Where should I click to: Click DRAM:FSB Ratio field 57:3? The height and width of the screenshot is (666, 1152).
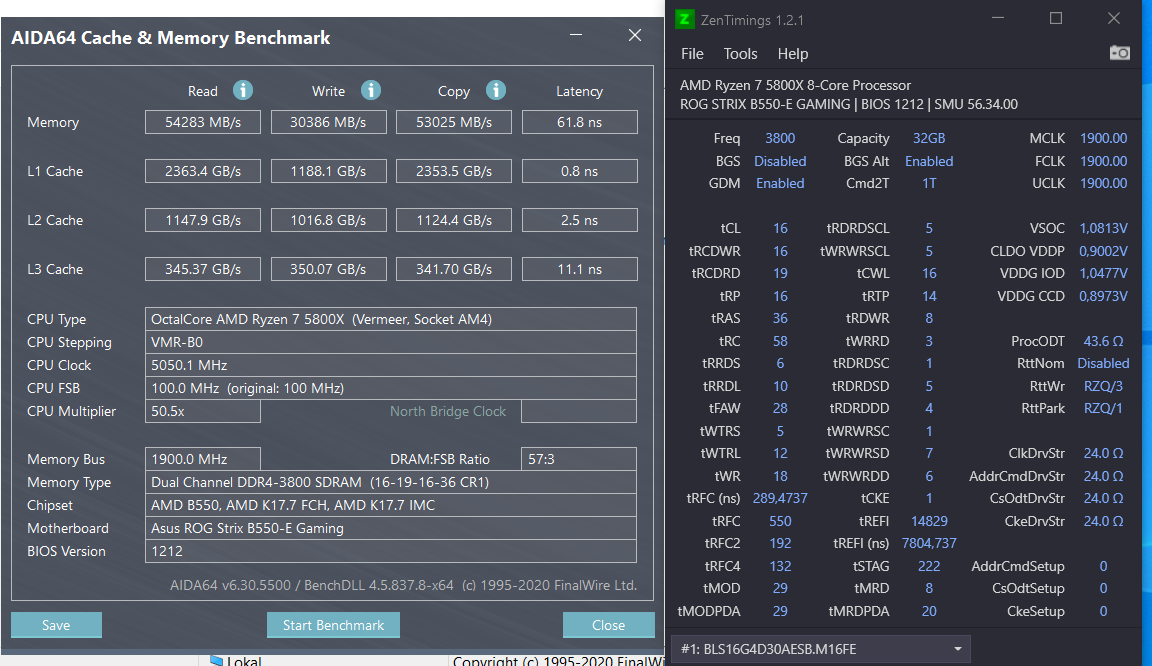[x=579, y=459]
